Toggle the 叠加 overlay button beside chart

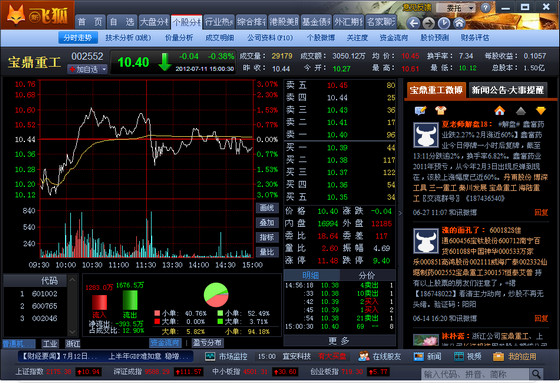click(x=266, y=223)
